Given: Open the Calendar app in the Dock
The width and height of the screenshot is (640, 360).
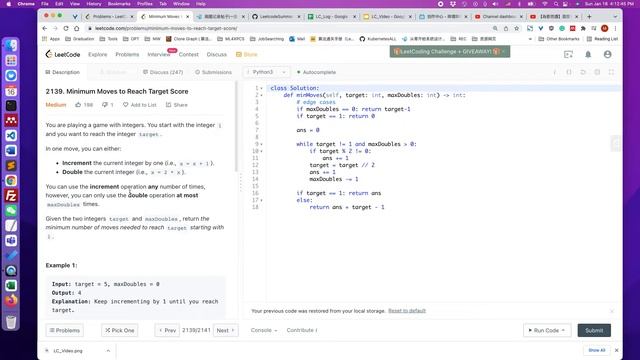Looking at the screenshot, I should (x=11, y=91).
